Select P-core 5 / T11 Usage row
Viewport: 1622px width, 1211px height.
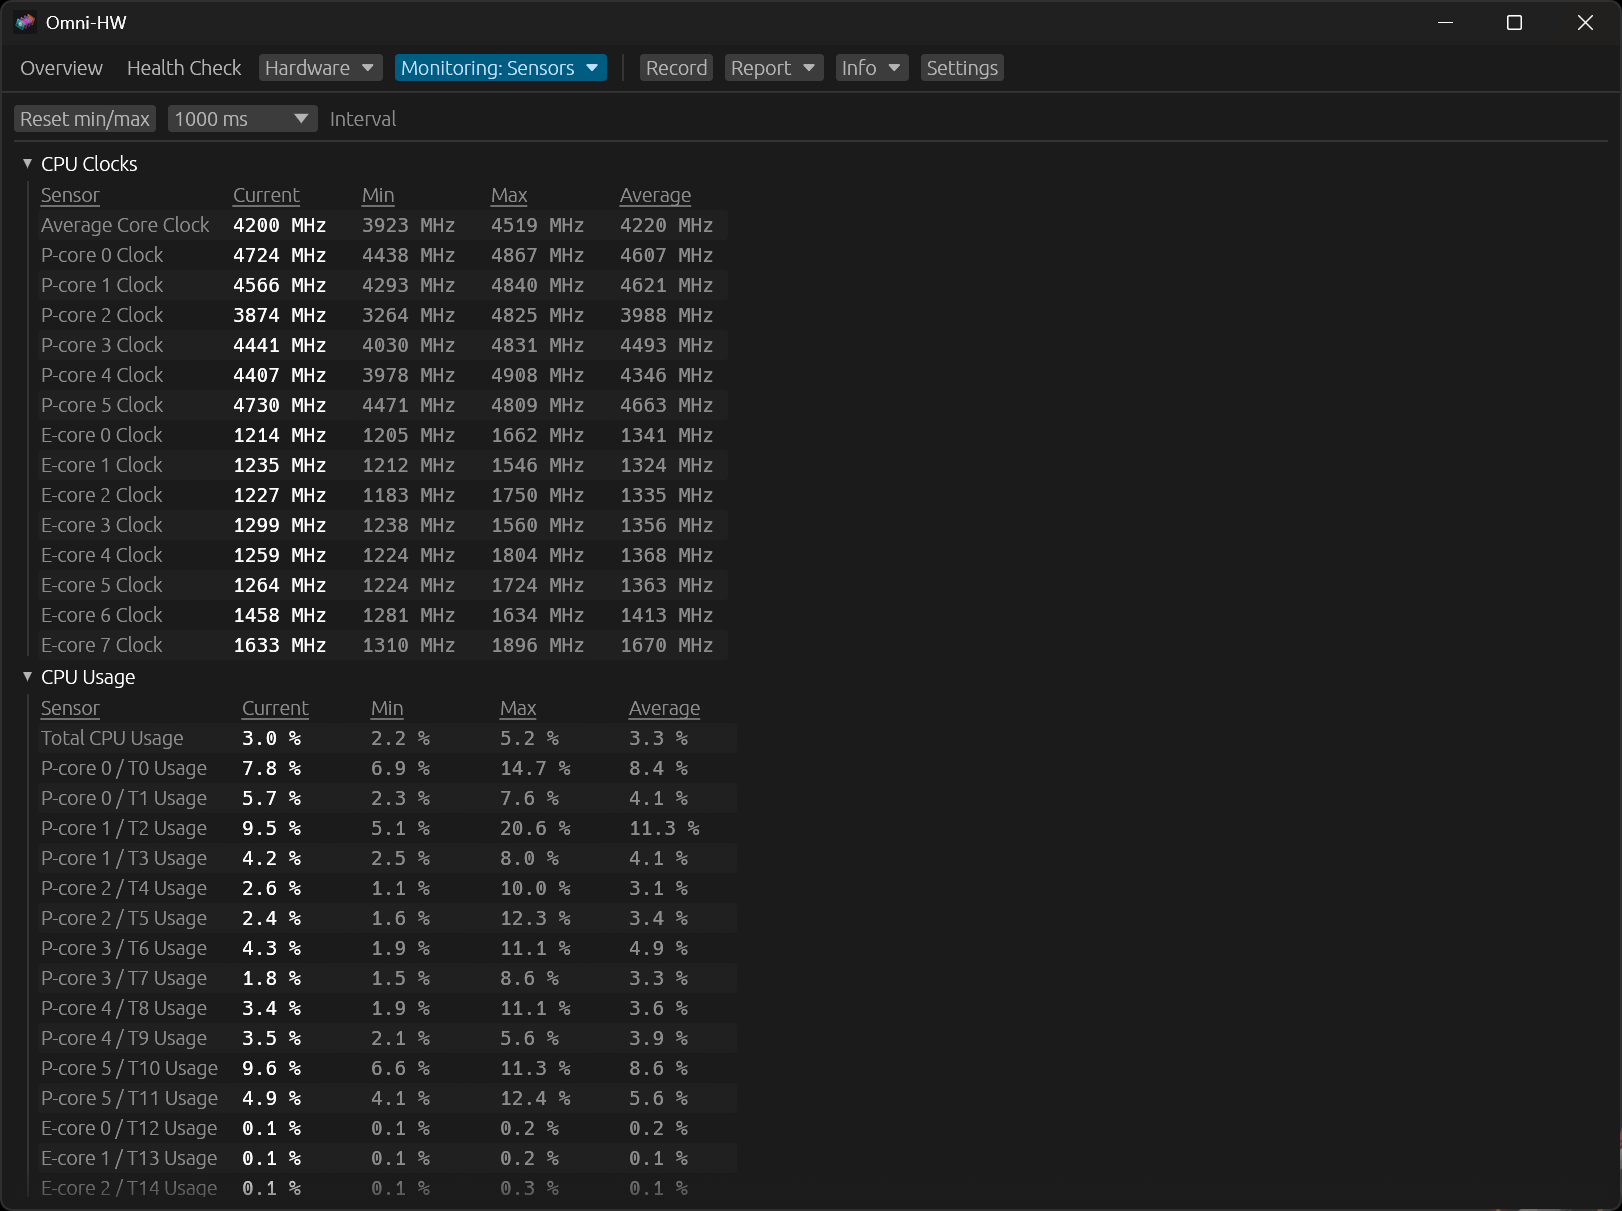[x=387, y=1098]
